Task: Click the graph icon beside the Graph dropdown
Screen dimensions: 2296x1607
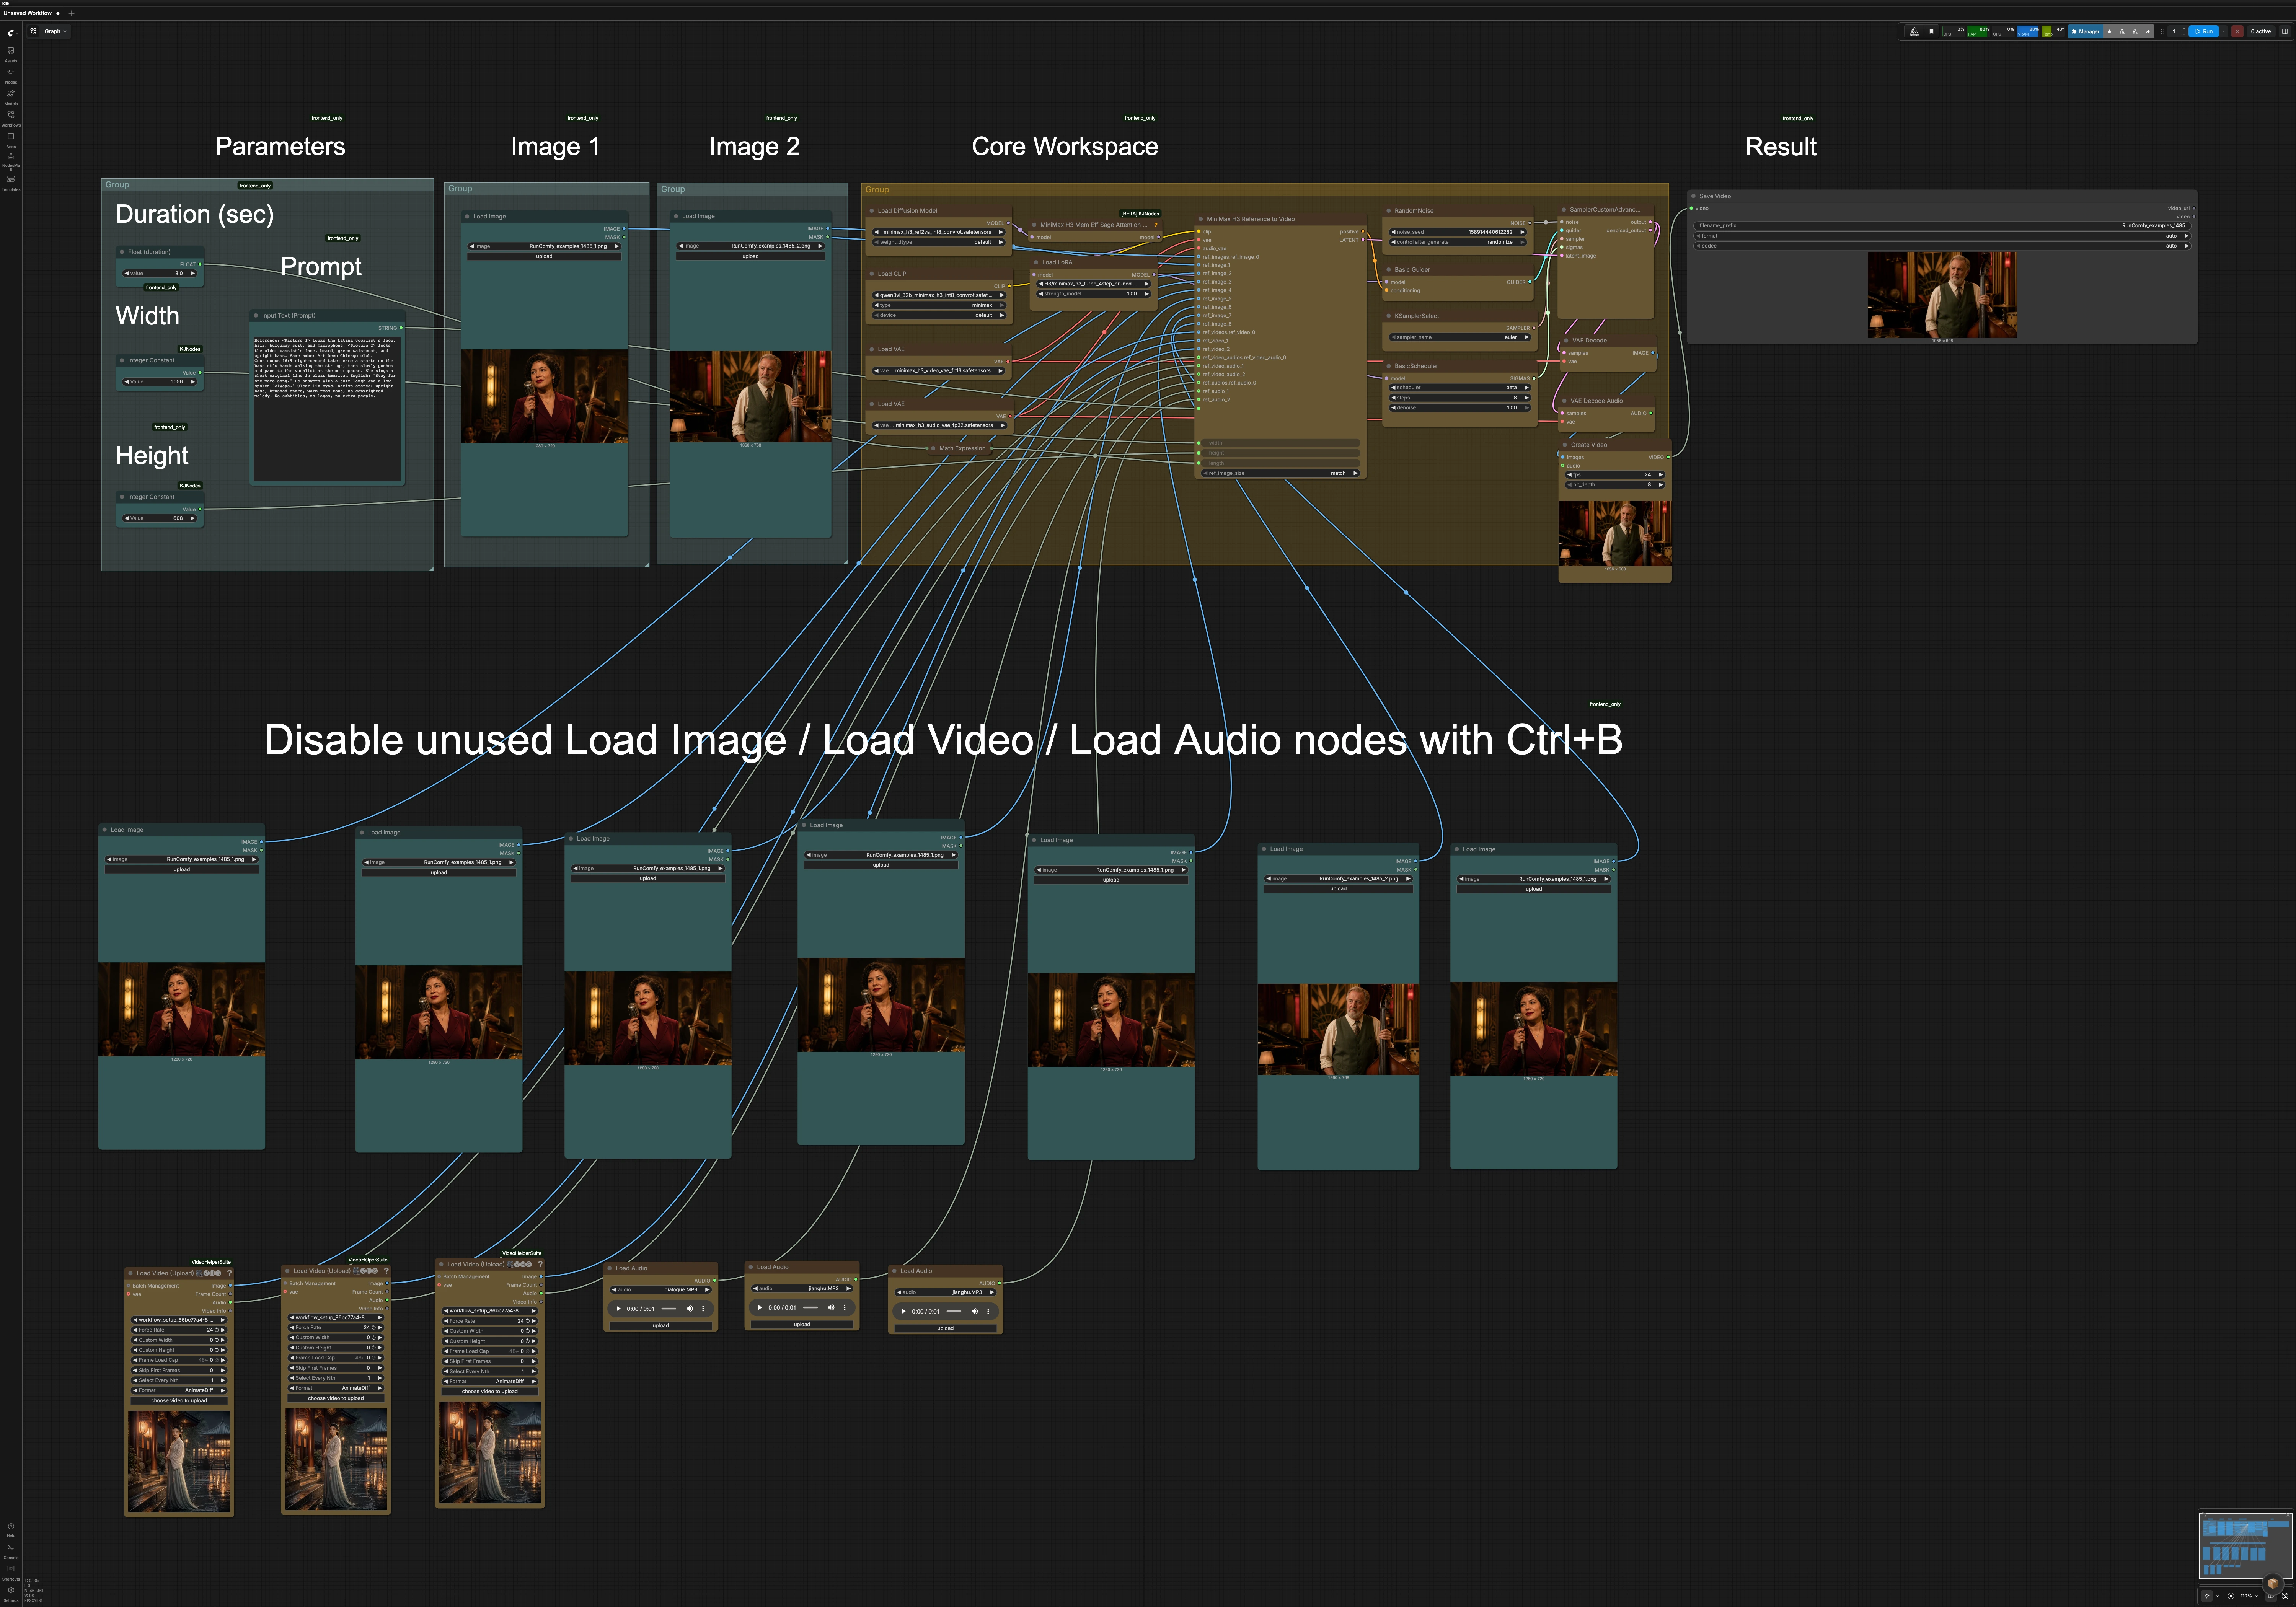Action: (x=33, y=31)
